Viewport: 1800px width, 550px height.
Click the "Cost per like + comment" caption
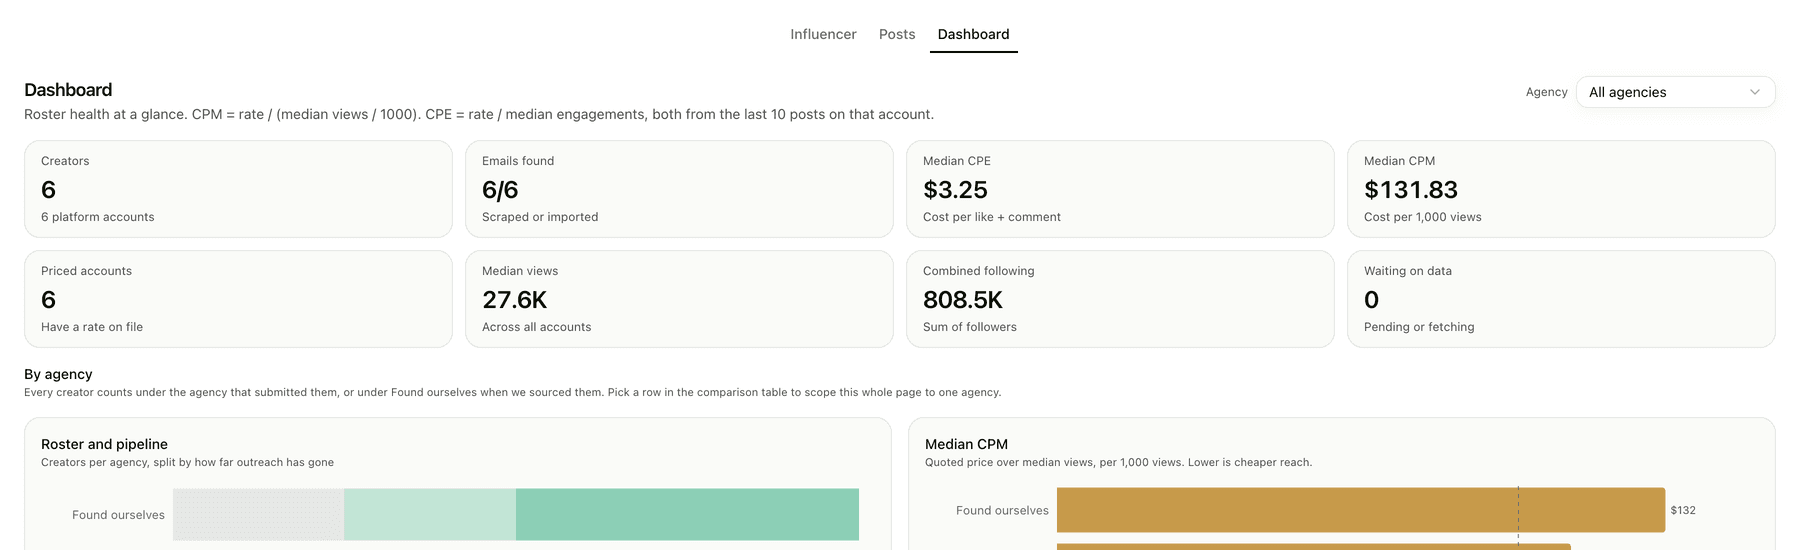991,217
